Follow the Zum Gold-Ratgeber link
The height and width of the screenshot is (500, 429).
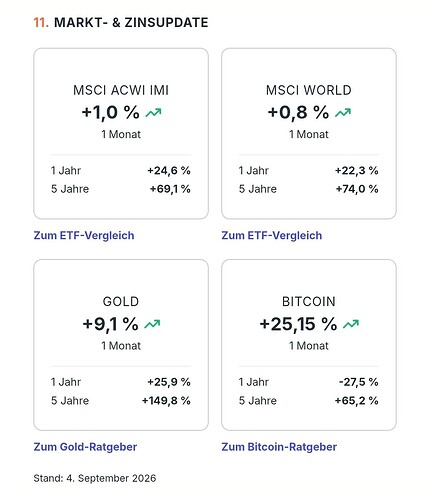click(x=85, y=447)
